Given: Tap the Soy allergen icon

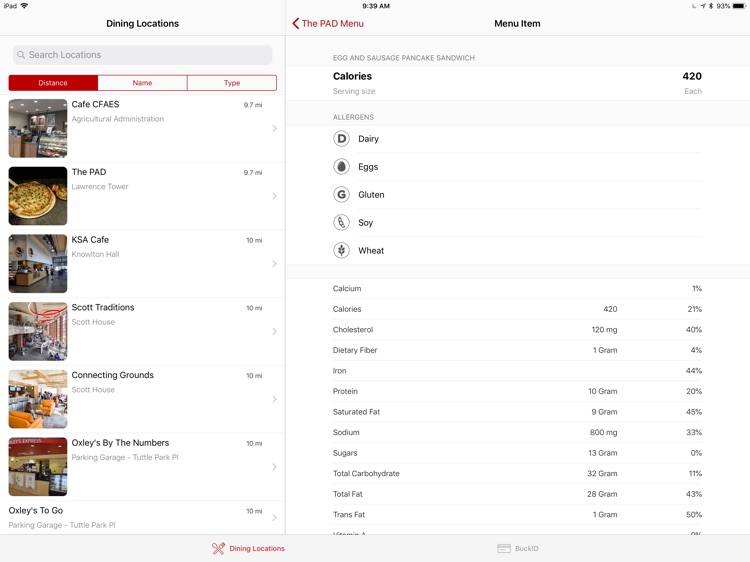Looking at the screenshot, I should pos(341,222).
